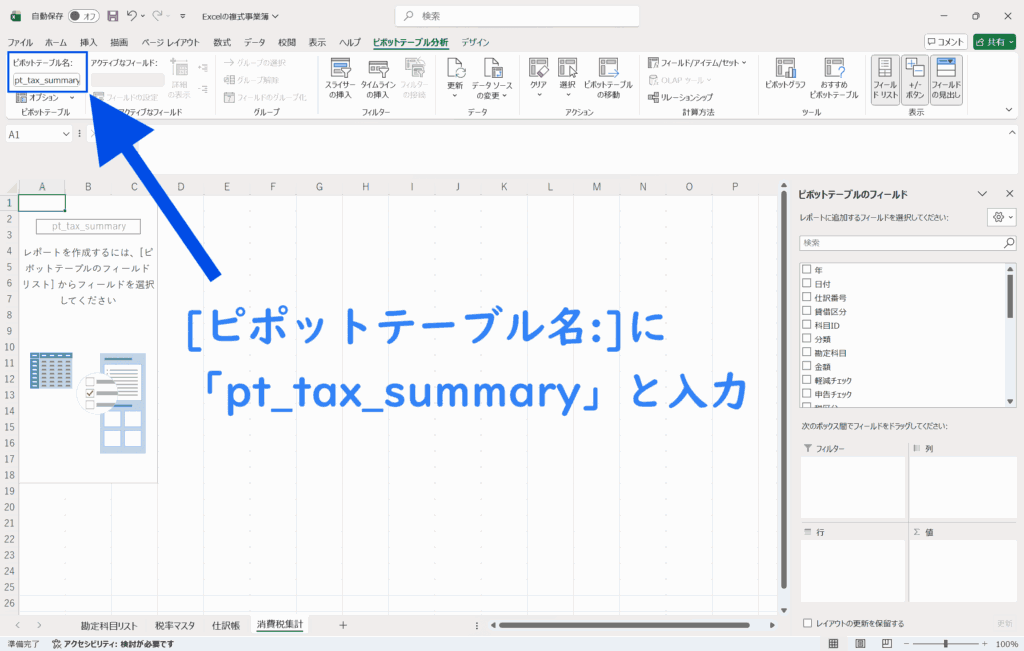Image resolution: width=1024 pixels, height=651 pixels.
Task: Check the 日付 field checkbox
Action: pyautogui.click(x=806, y=284)
